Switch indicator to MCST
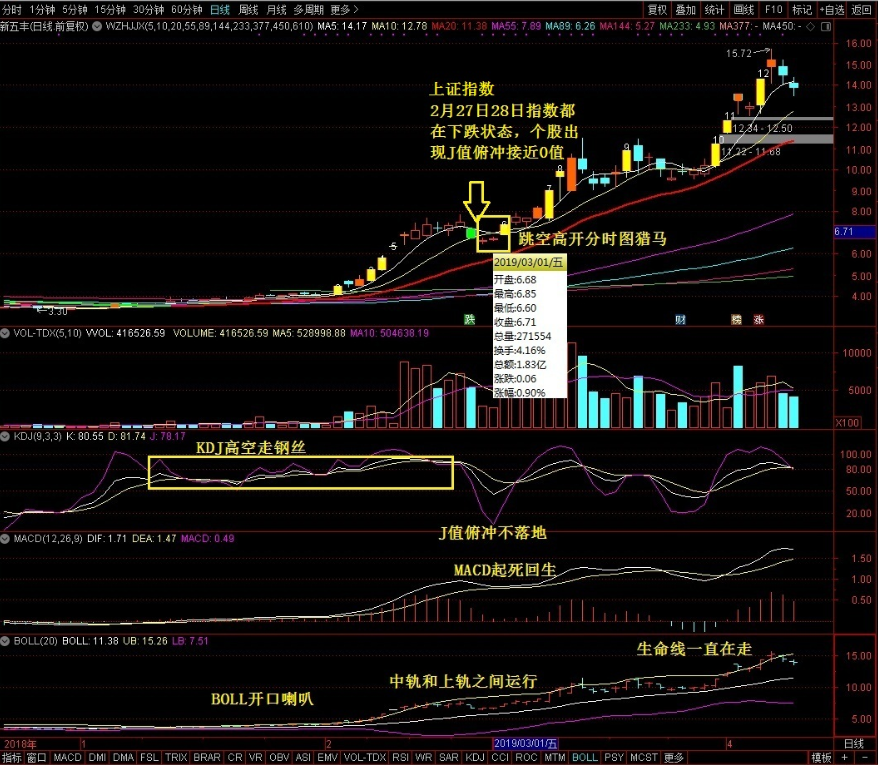878x765 pixels. pos(644,758)
